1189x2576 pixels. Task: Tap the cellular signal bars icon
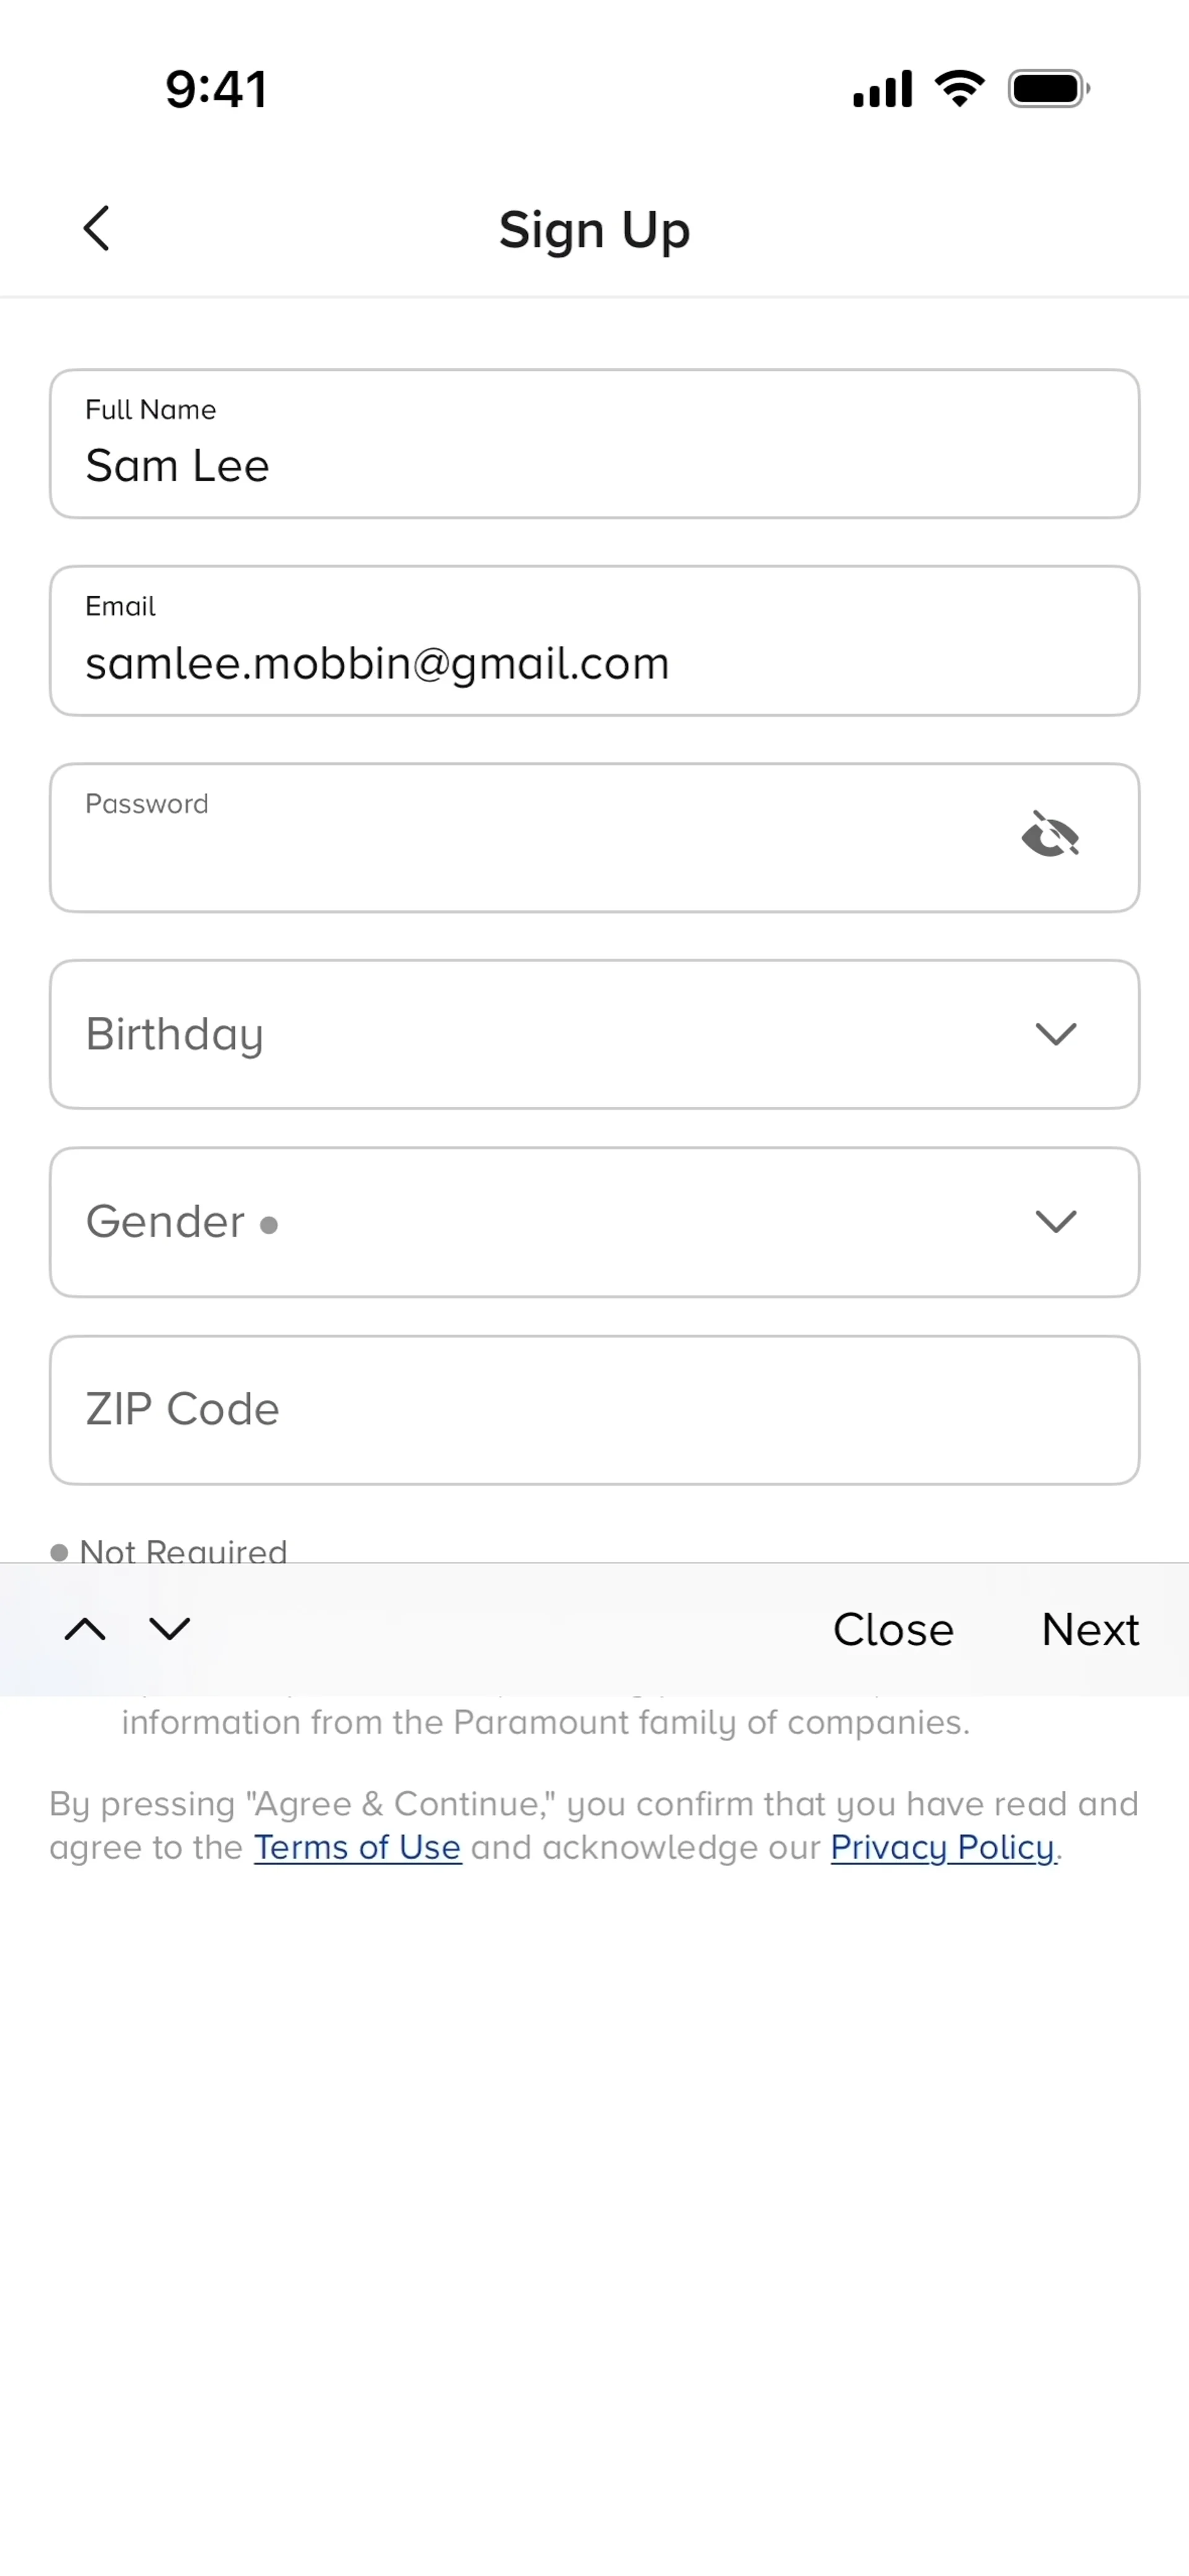[882, 89]
